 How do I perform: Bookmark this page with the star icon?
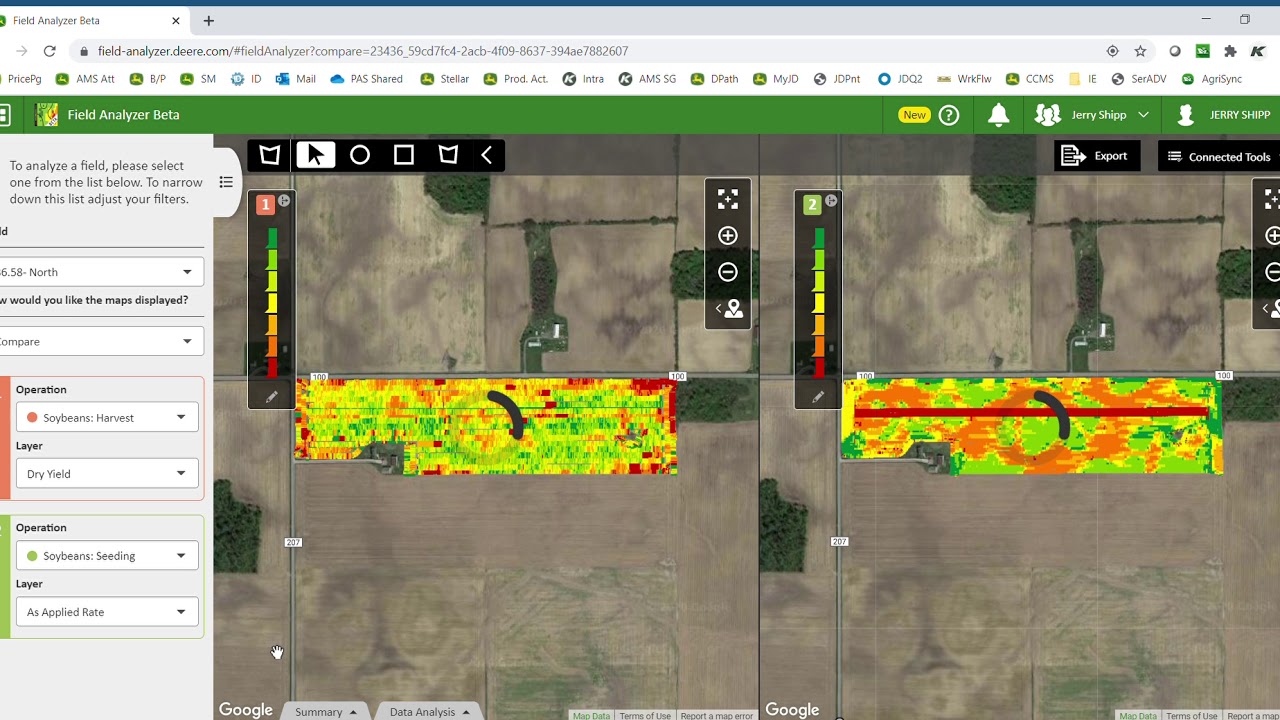1140,51
